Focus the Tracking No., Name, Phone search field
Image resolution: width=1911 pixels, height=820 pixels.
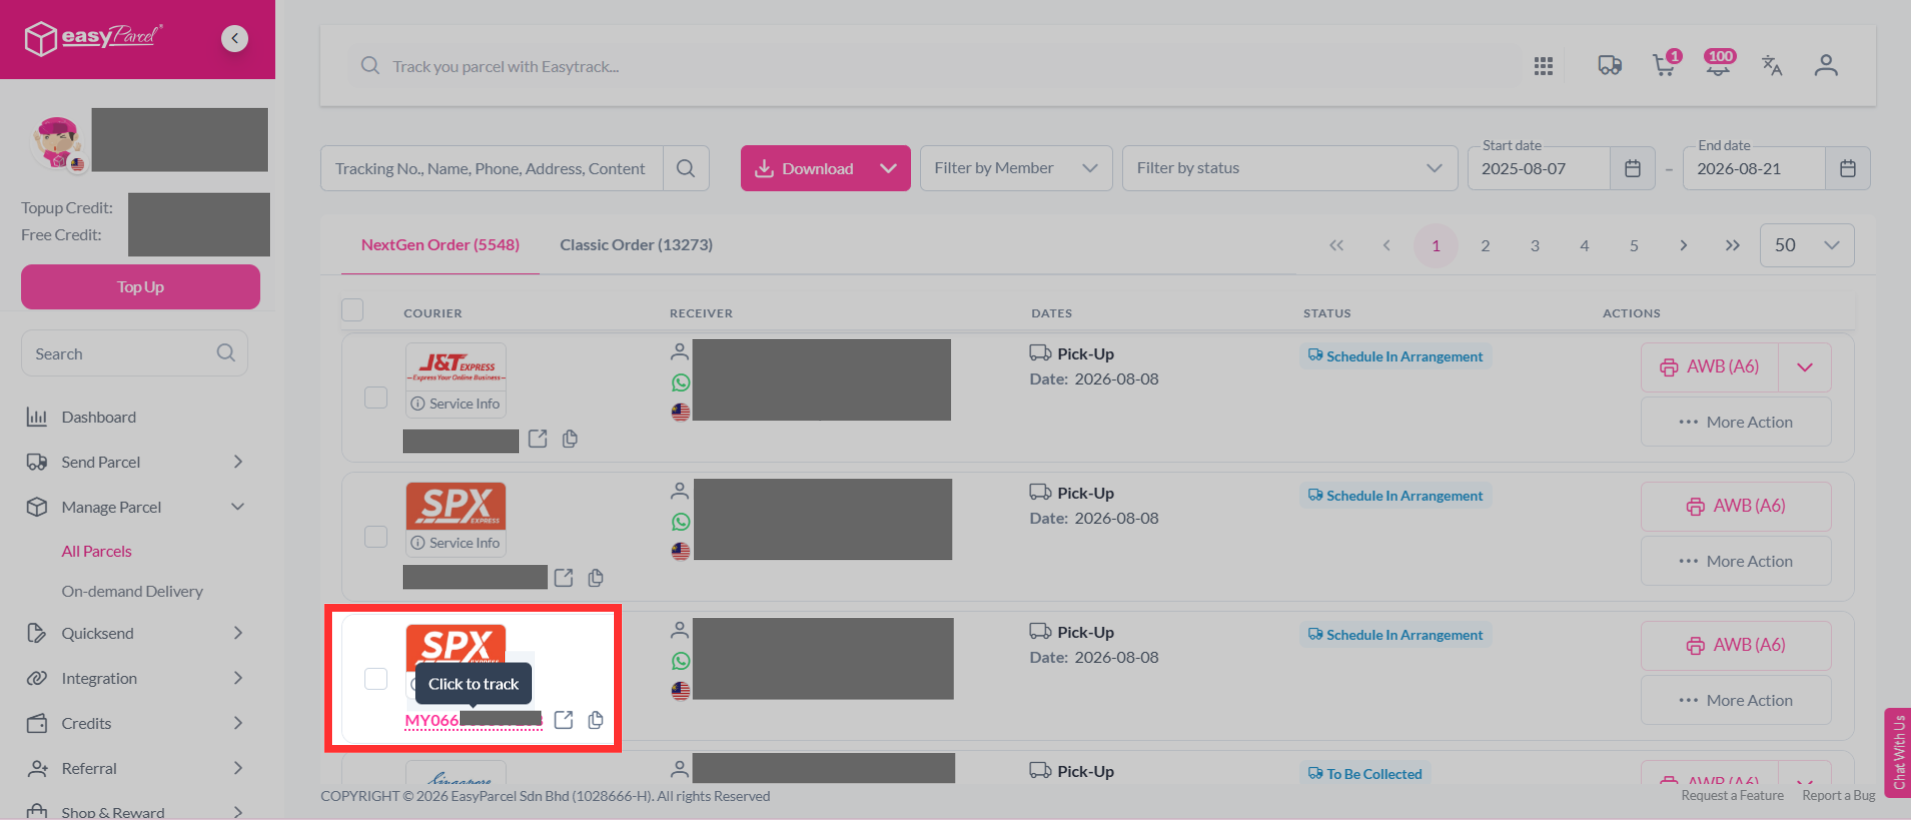click(491, 168)
